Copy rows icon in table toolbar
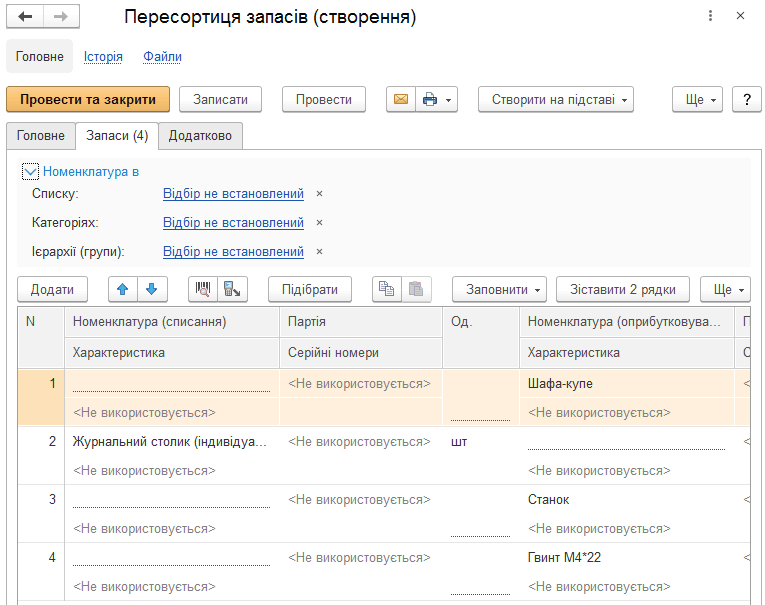 coord(386,289)
